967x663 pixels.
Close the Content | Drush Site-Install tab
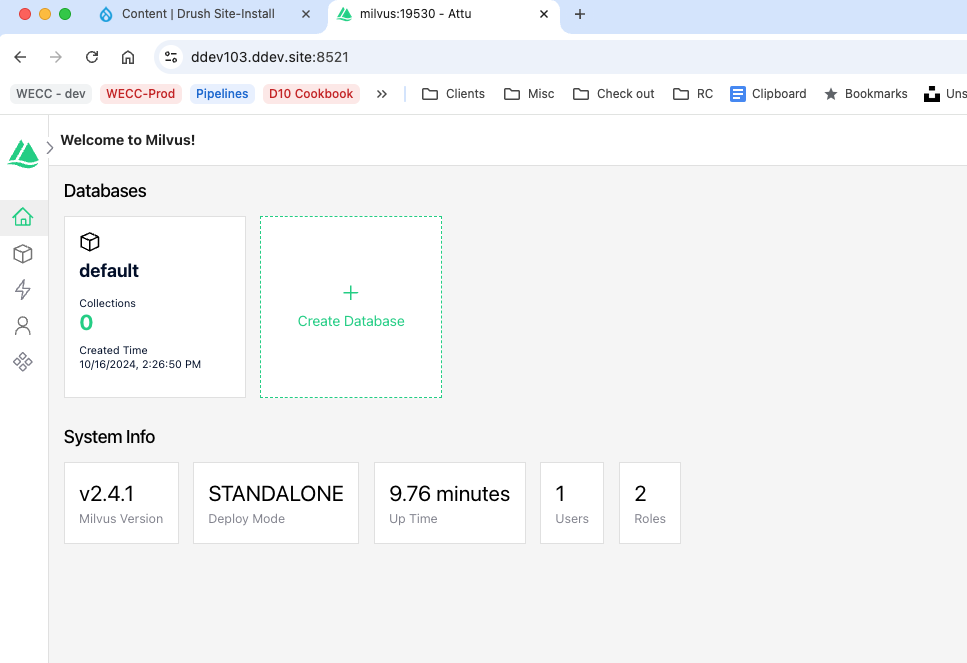click(x=306, y=14)
